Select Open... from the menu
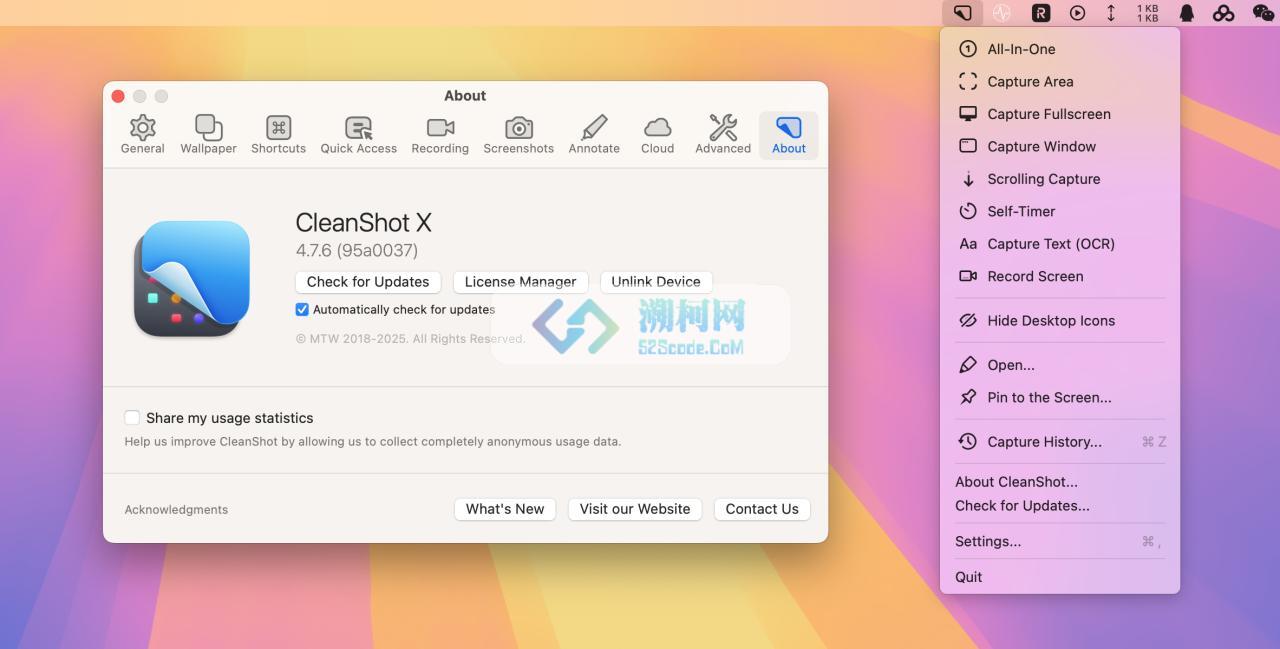 [1060, 365]
